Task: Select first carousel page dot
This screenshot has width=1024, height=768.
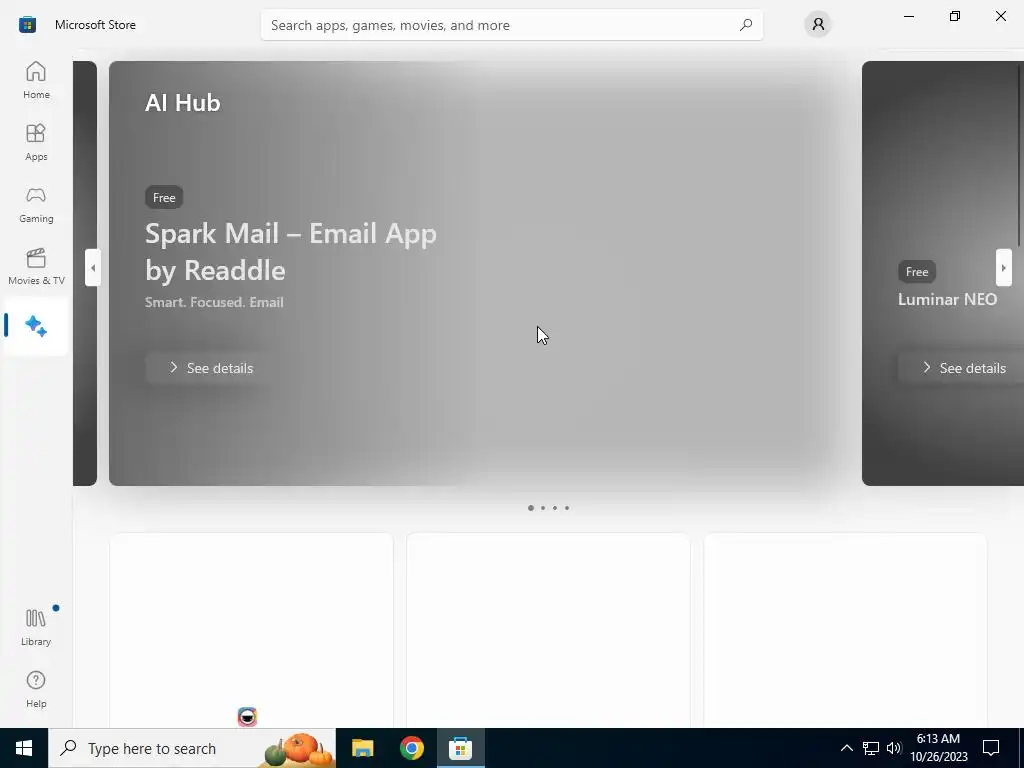Action: (531, 508)
